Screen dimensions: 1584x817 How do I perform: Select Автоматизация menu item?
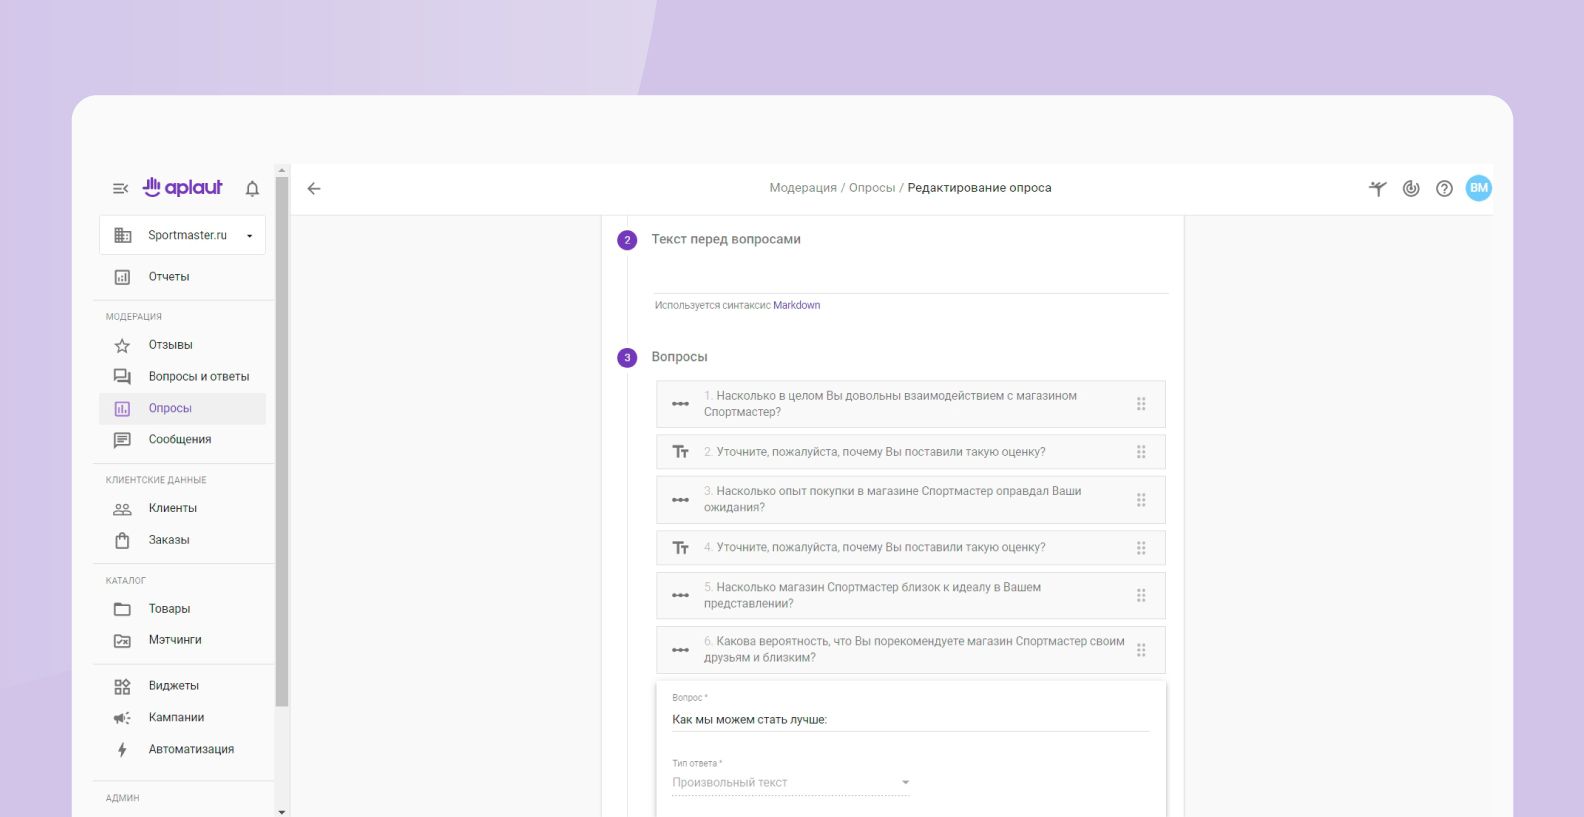pyautogui.click(x=191, y=749)
